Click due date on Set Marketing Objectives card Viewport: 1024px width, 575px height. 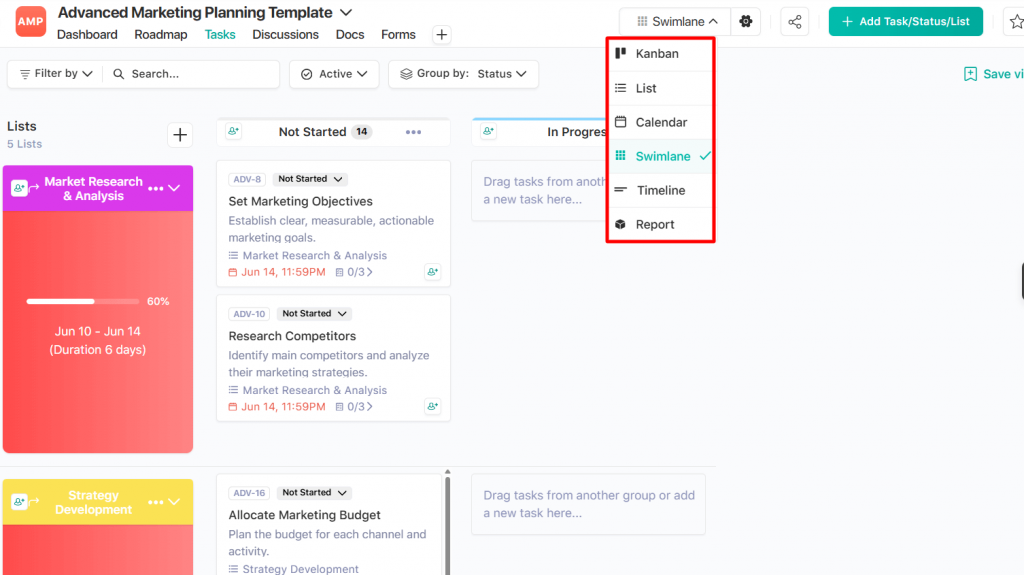(277, 272)
